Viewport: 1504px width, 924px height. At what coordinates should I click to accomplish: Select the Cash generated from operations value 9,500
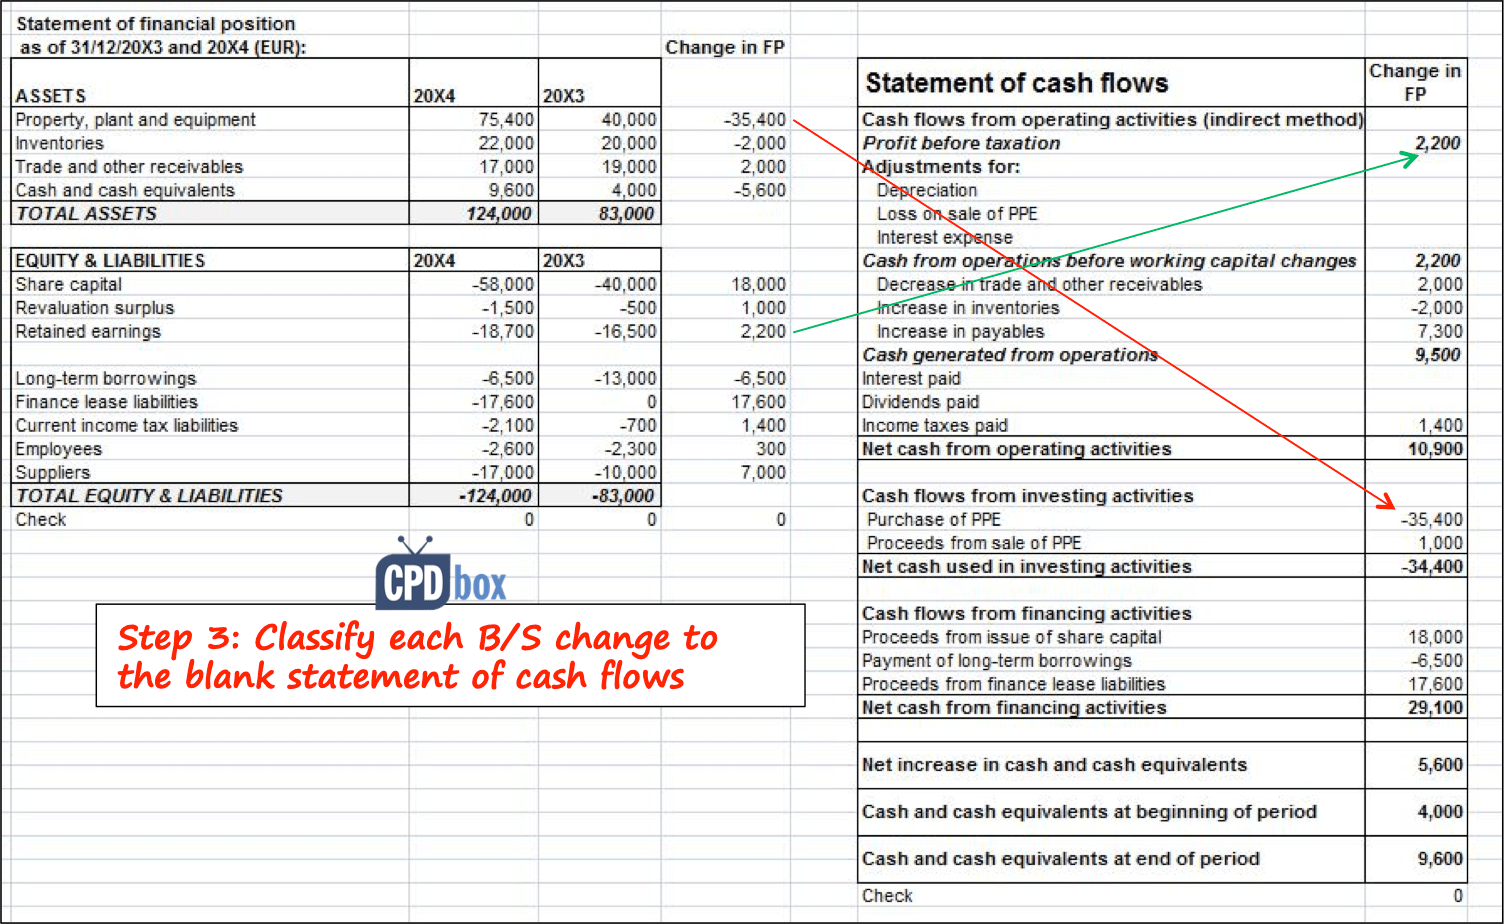(1438, 355)
